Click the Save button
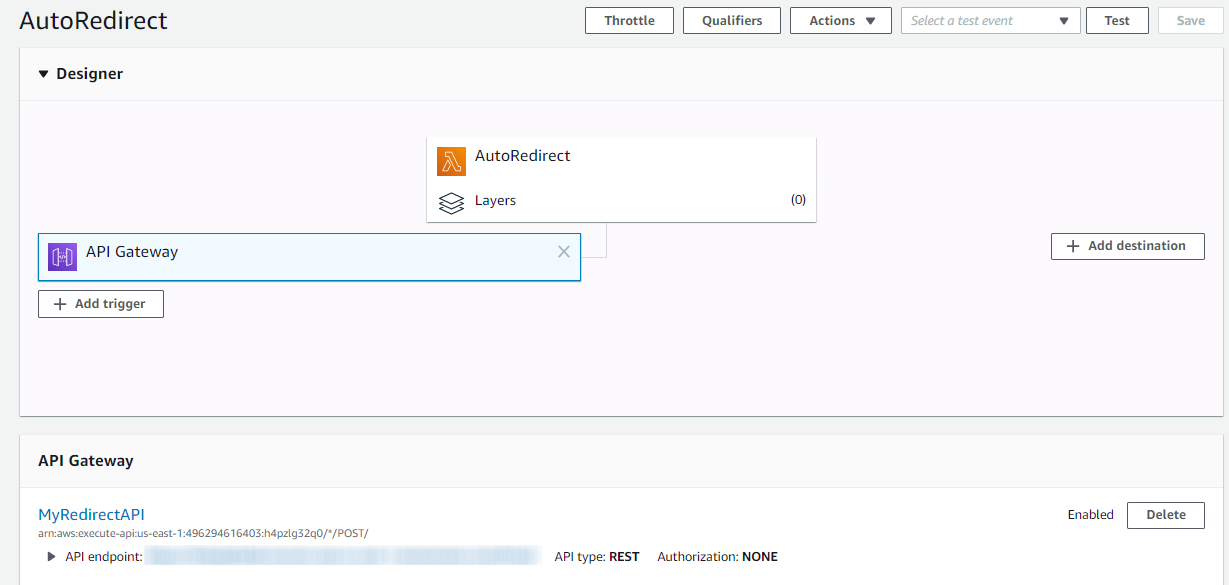Image resolution: width=1229 pixels, height=585 pixels. pyautogui.click(x=1191, y=21)
